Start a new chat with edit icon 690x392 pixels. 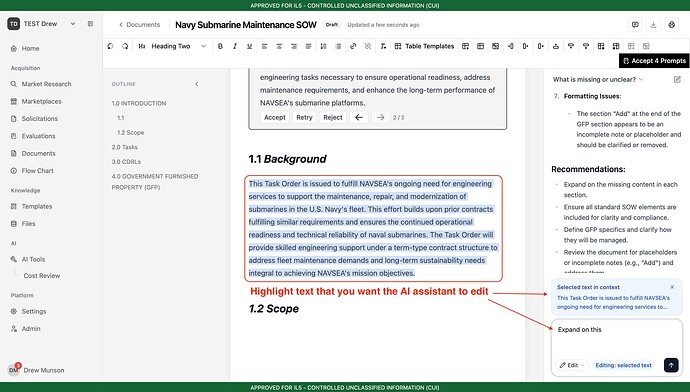(x=677, y=79)
